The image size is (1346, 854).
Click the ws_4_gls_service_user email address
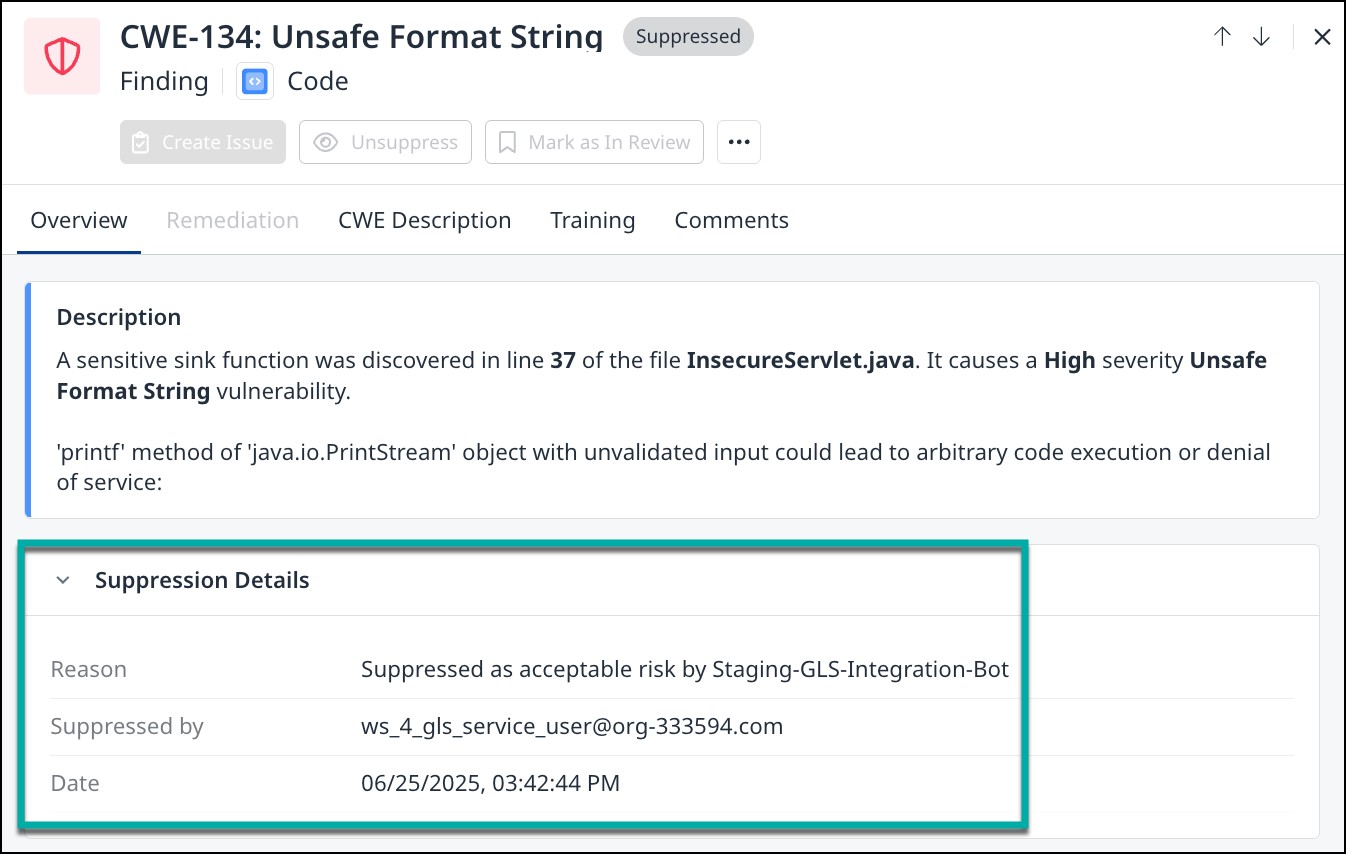pos(571,726)
